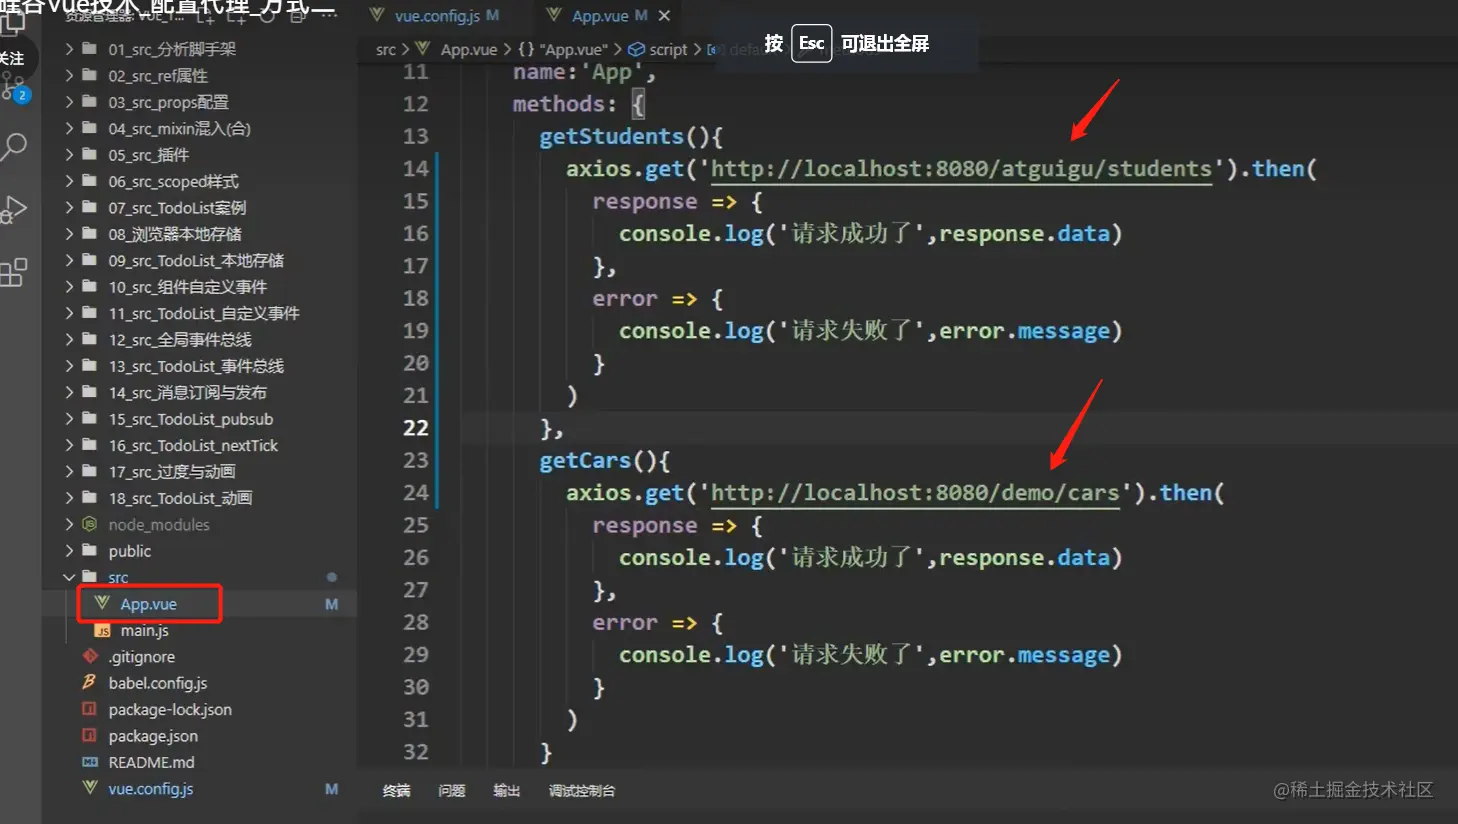Click line number 24 in the gutter
The height and width of the screenshot is (824, 1458).
click(415, 492)
